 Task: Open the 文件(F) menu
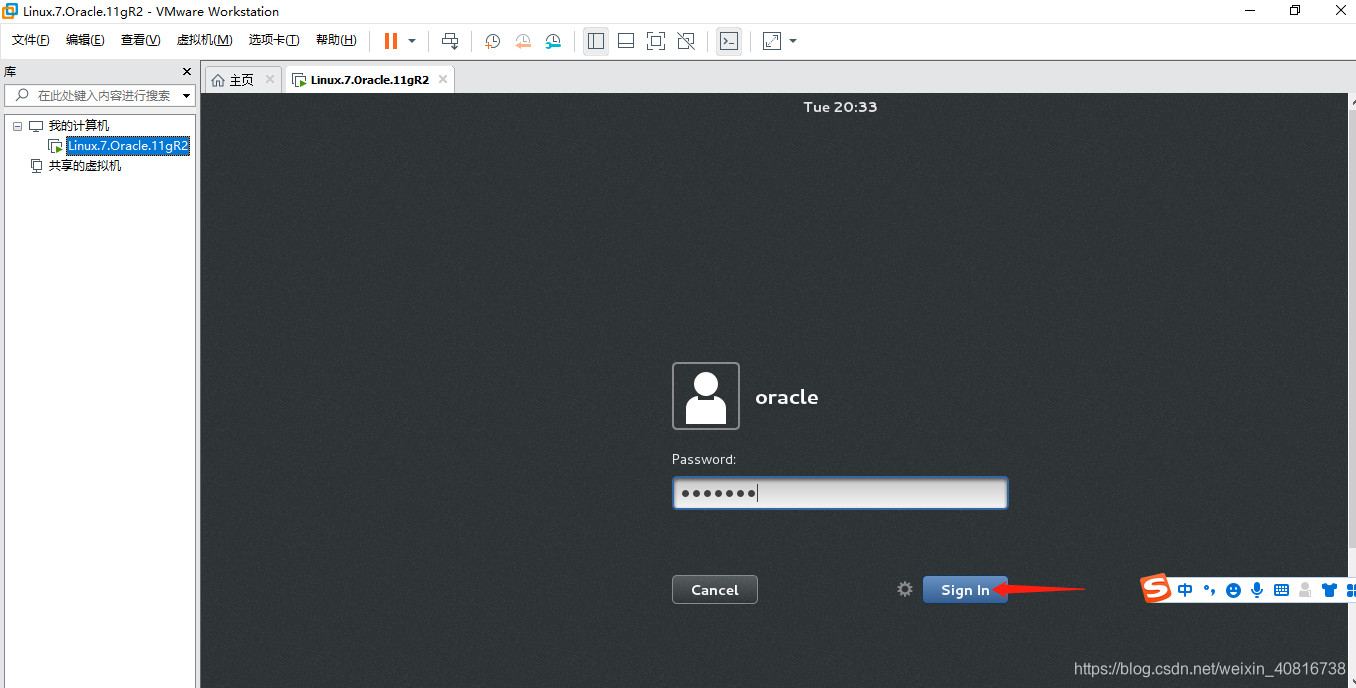point(31,40)
